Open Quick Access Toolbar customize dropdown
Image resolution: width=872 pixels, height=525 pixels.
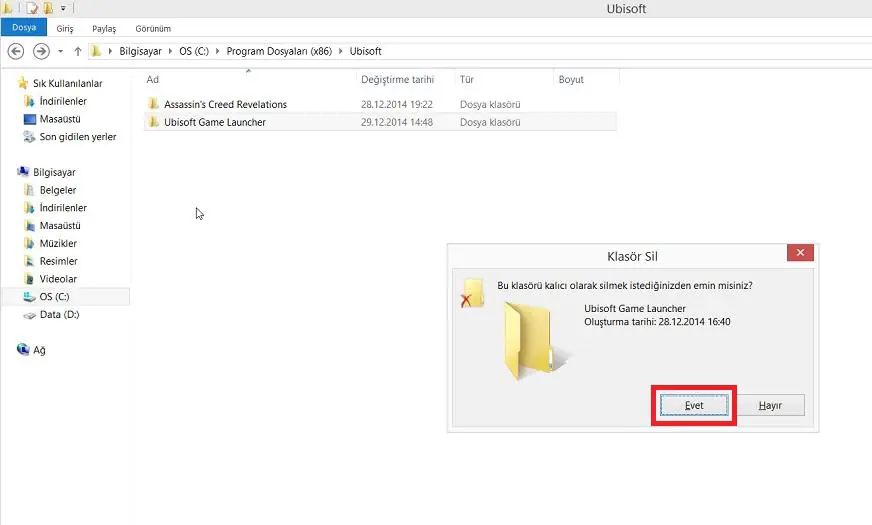click(63, 8)
